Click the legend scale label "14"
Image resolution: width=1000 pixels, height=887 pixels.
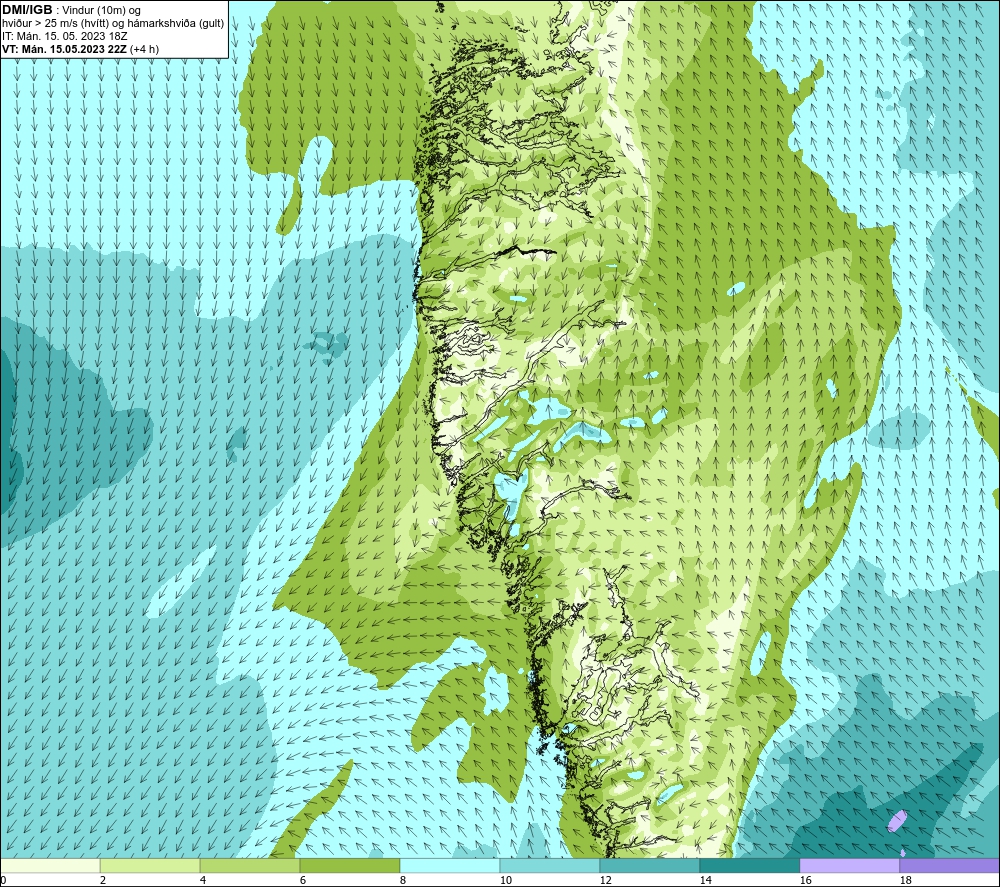point(705,880)
